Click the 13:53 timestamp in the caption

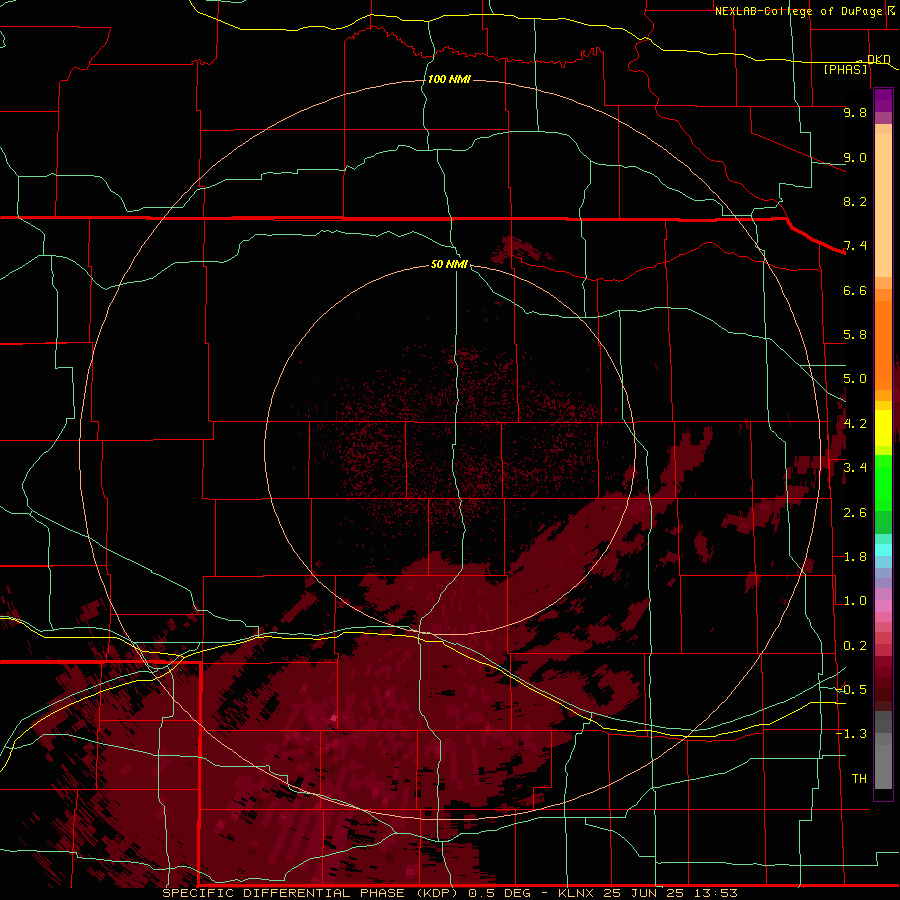click(715, 893)
